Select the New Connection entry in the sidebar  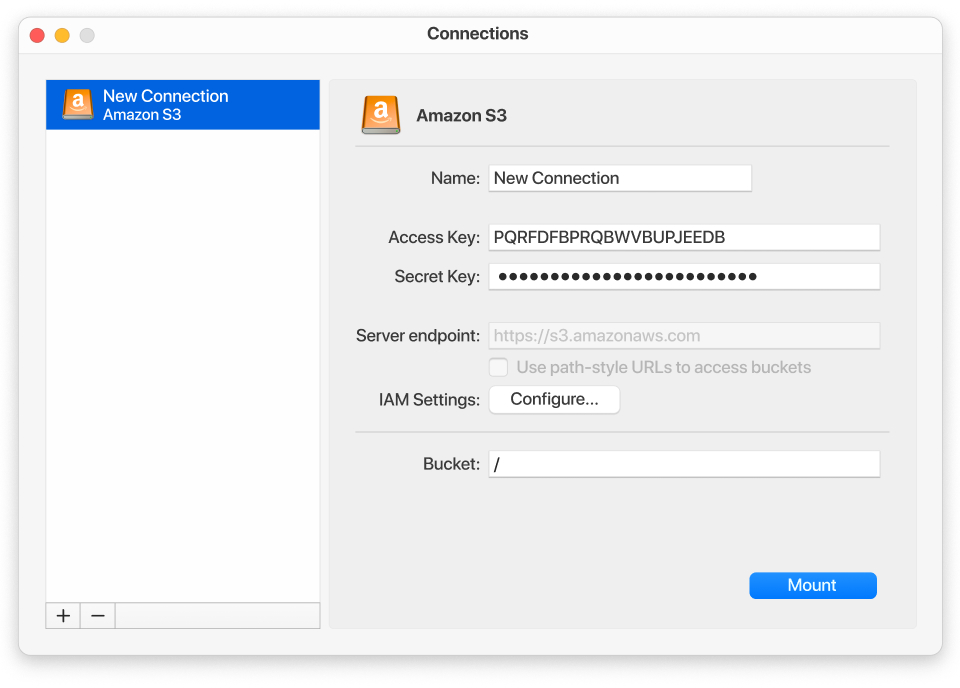[183, 105]
